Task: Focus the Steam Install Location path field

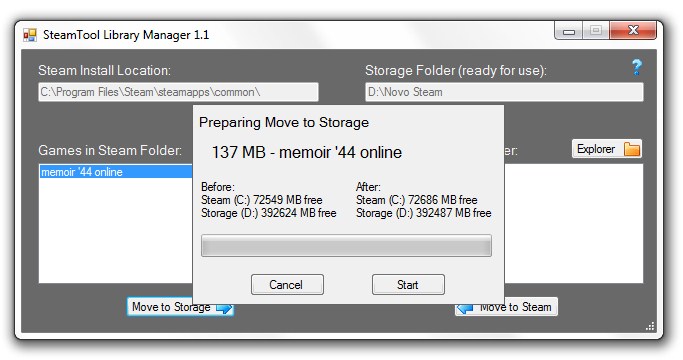Action: [178, 92]
